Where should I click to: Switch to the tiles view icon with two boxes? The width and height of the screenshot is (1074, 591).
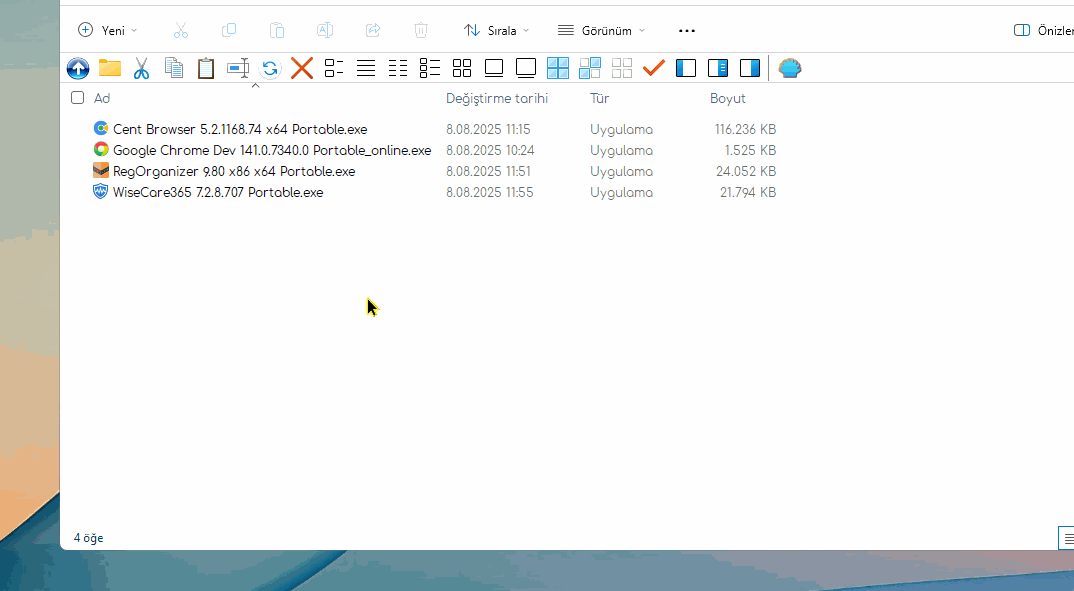(334, 68)
